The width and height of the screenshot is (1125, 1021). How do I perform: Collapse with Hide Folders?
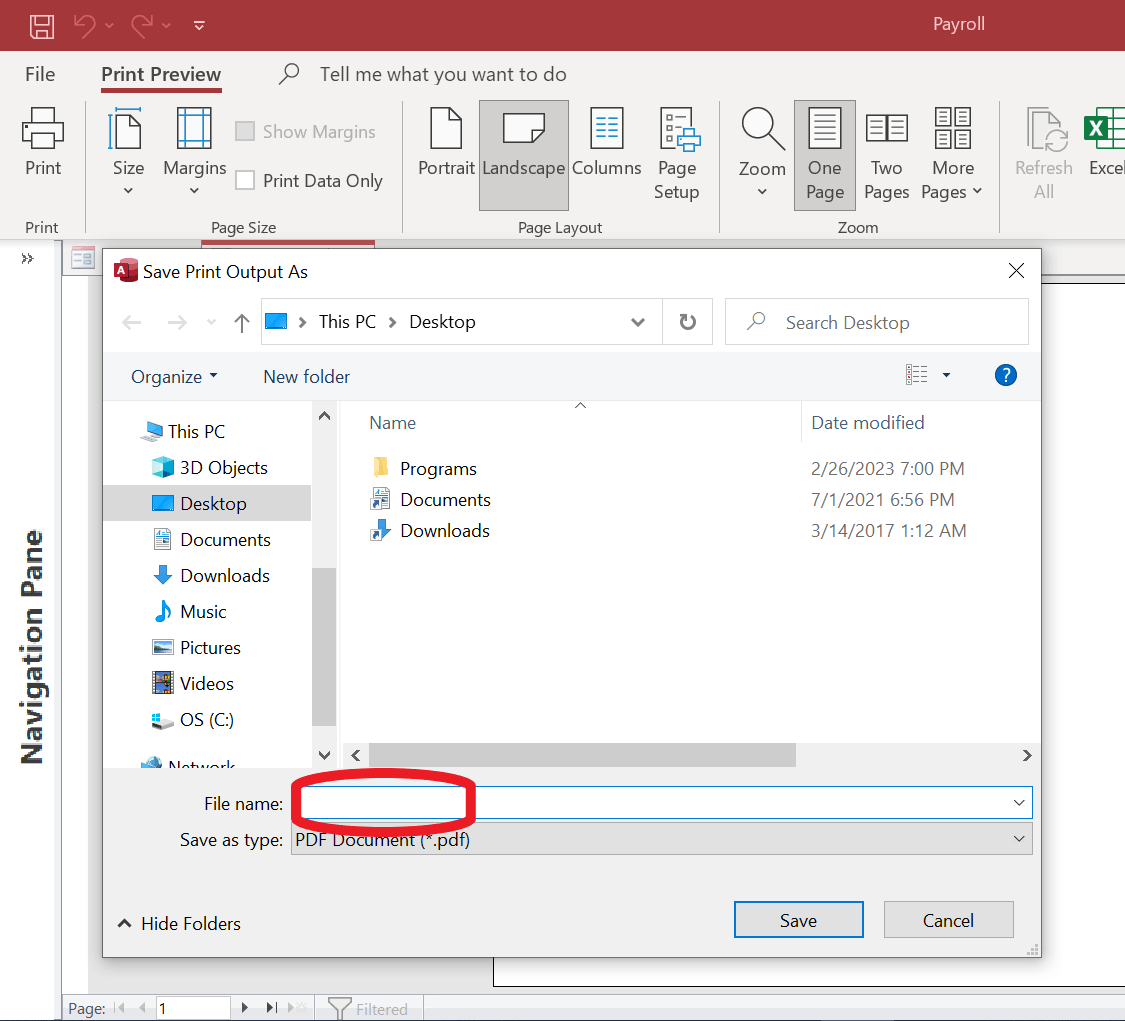179,923
